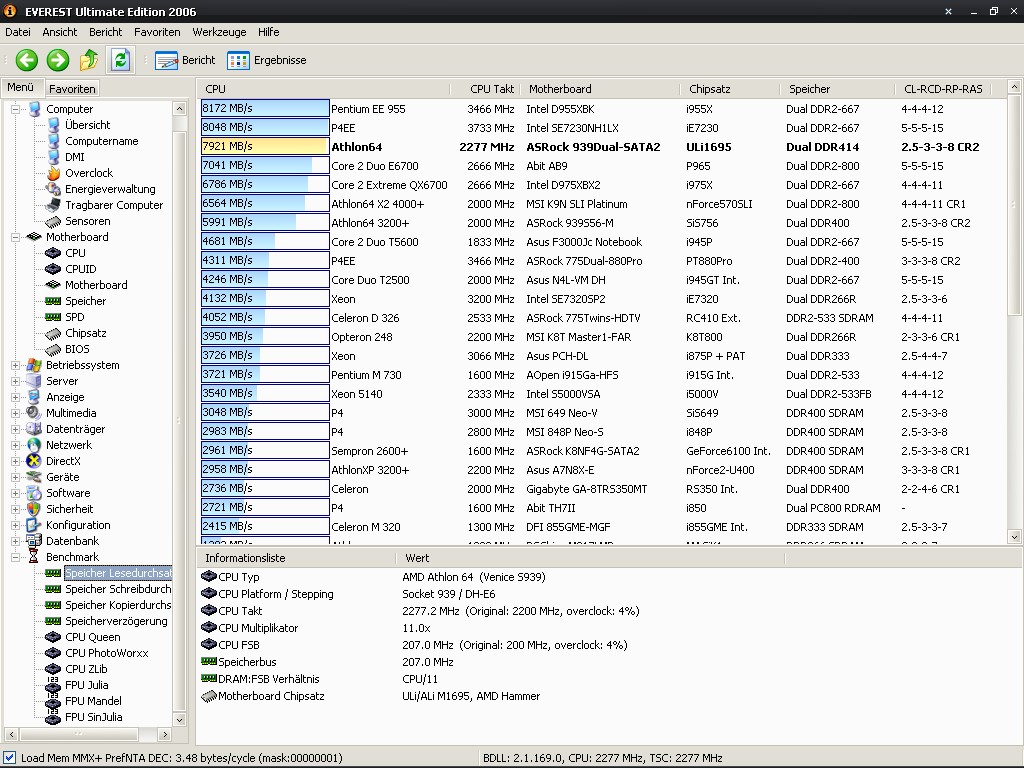
Task: Open the Bericht report toolbar button
Action: [x=185, y=60]
